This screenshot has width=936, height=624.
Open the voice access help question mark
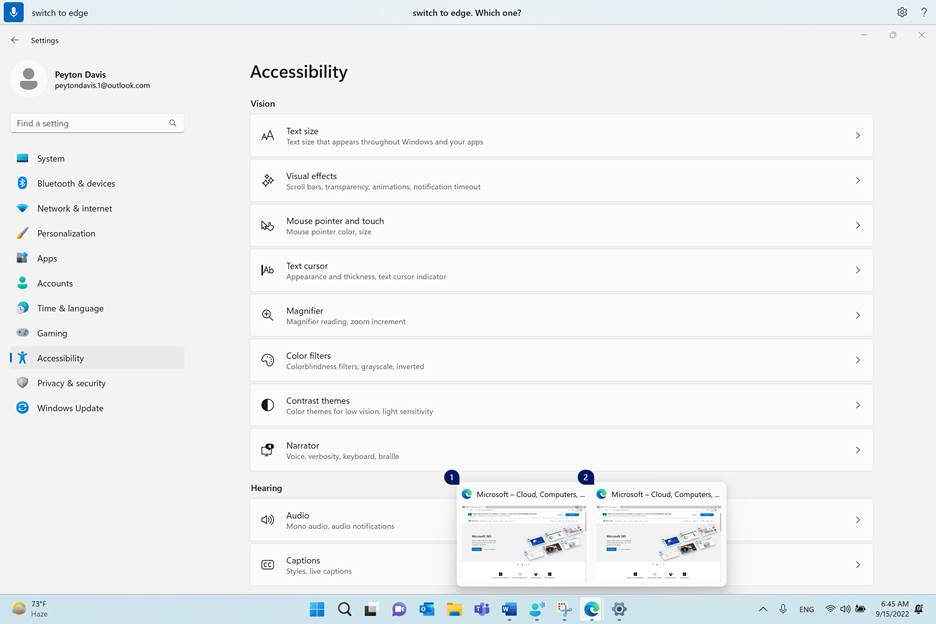(923, 12)
